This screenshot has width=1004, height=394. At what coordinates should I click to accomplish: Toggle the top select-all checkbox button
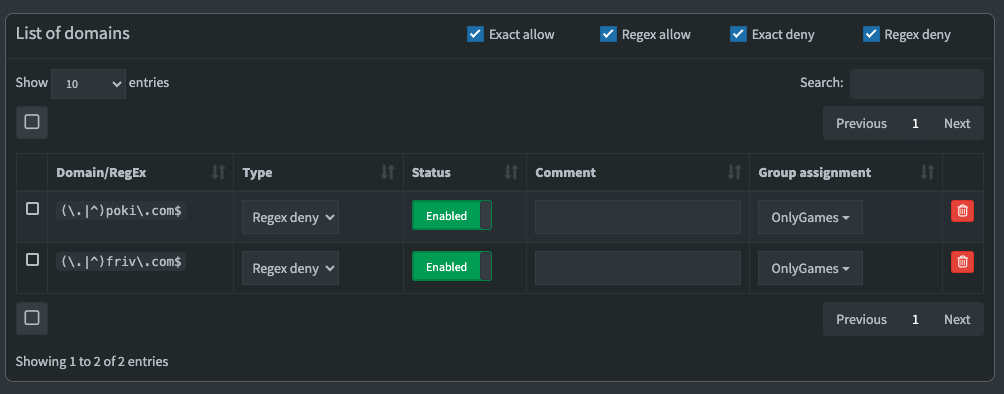32,122
